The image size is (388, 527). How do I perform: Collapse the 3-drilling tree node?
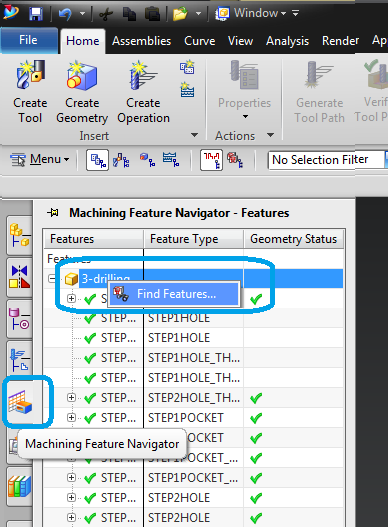pos(52,279)
